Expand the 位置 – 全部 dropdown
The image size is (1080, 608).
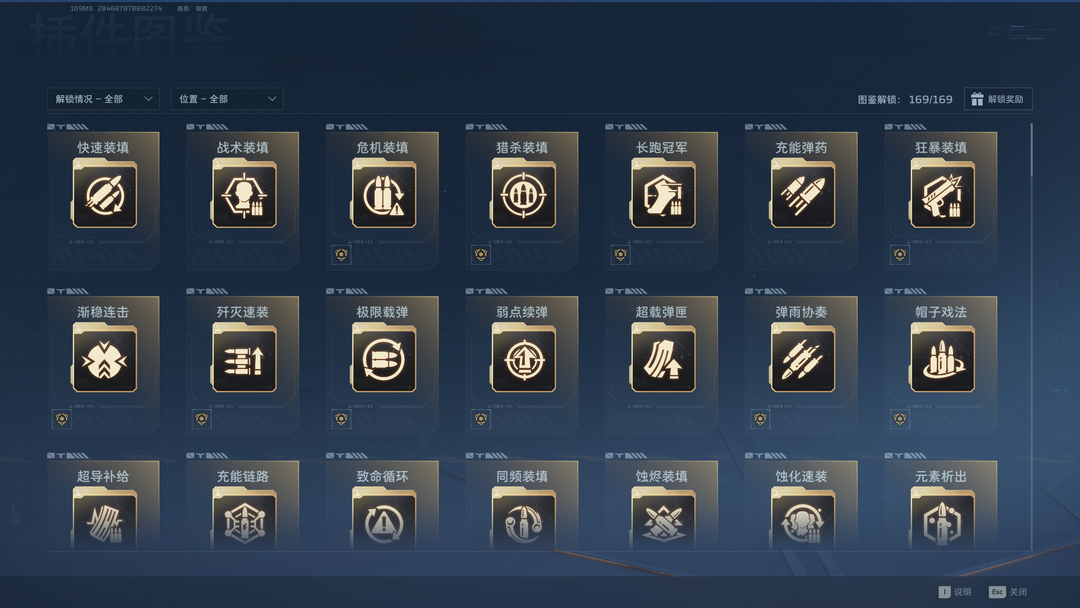[x=227, y=99]
